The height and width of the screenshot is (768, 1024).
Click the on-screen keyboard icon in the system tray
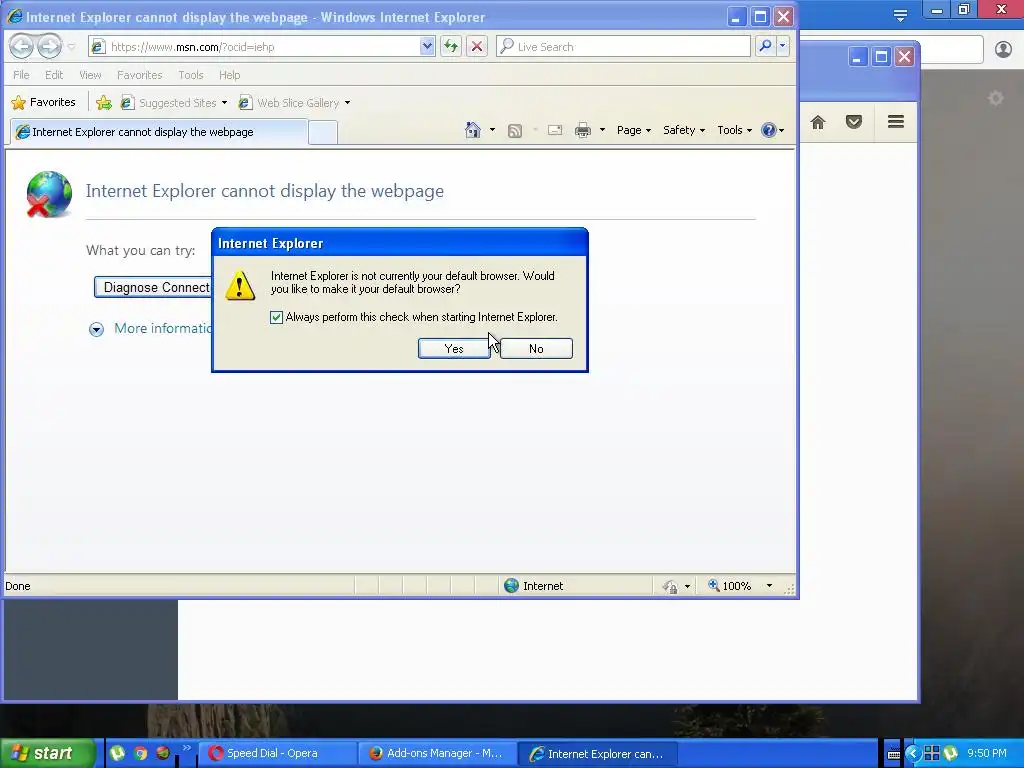coord(893,754)
